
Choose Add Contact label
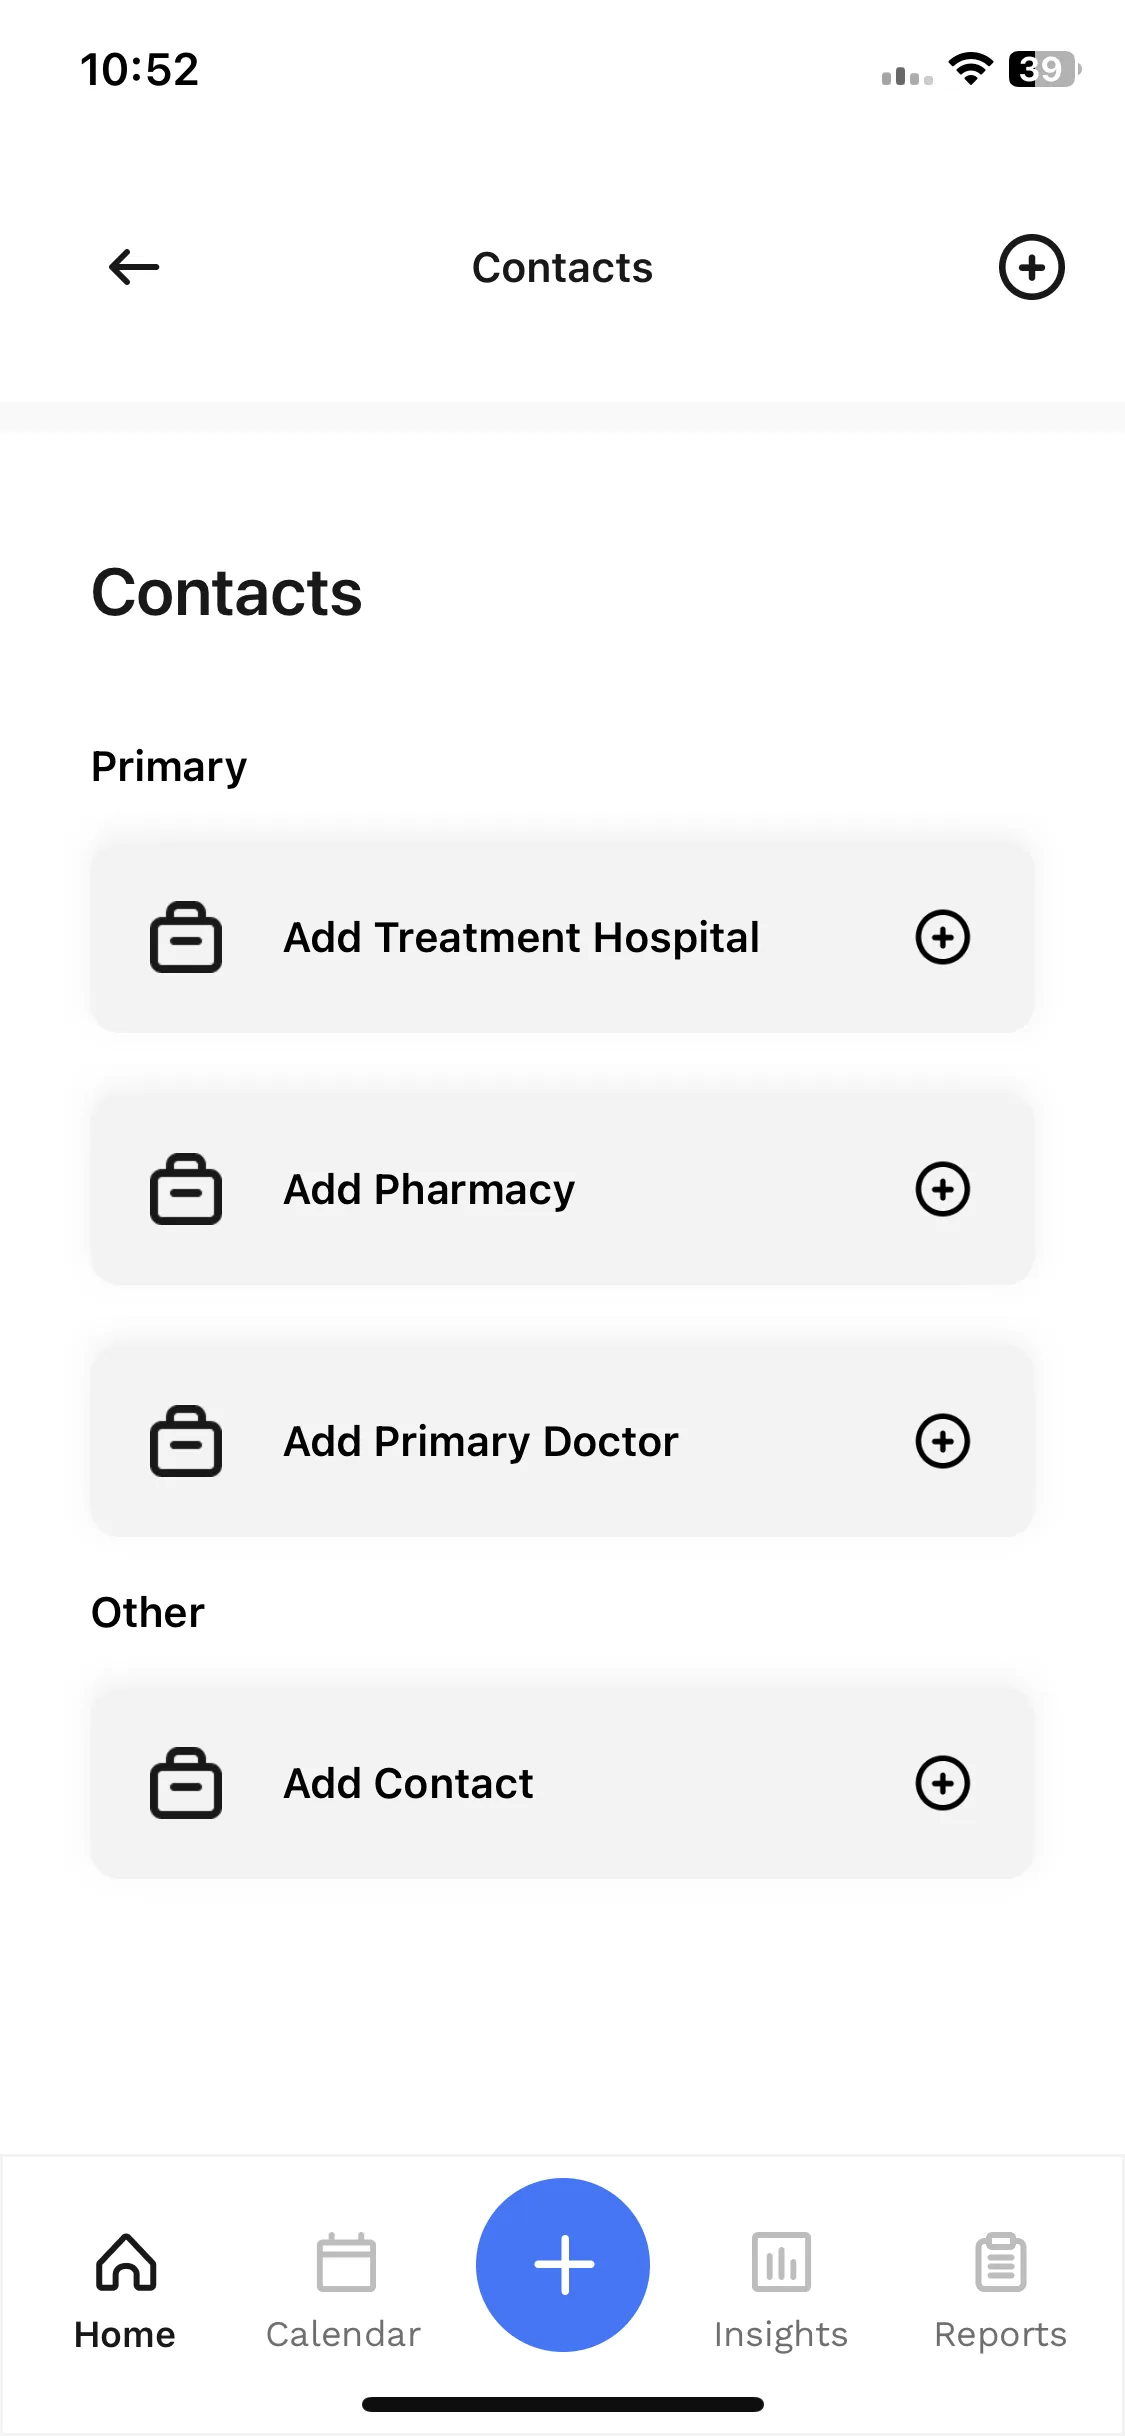(408, 1784)
